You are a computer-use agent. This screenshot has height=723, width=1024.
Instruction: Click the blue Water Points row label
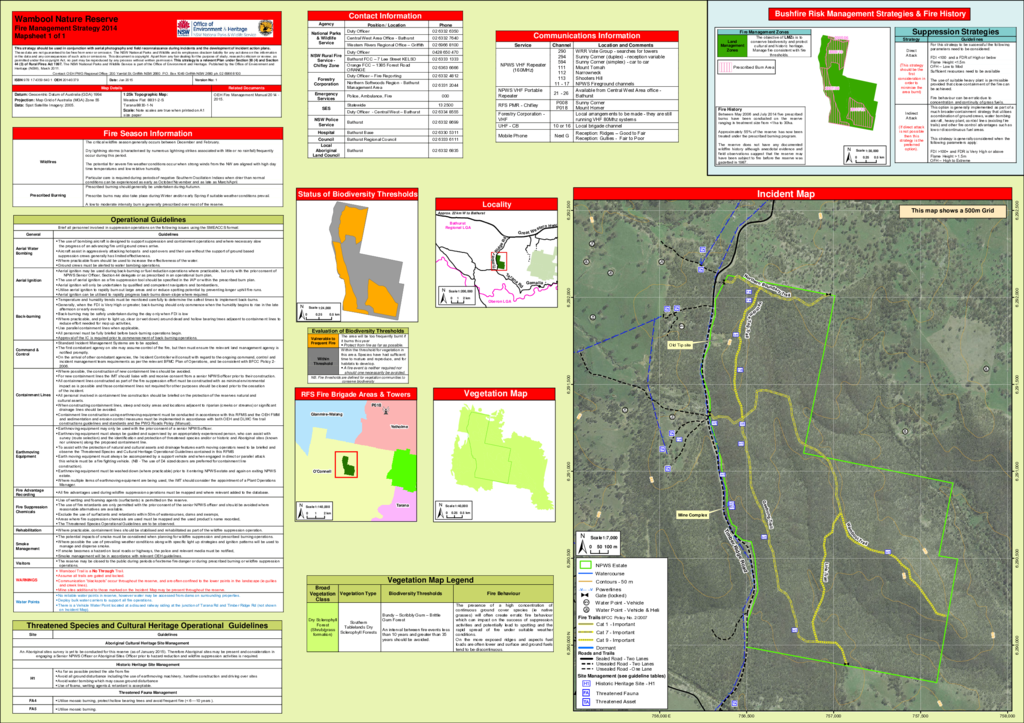pos(27,602)
